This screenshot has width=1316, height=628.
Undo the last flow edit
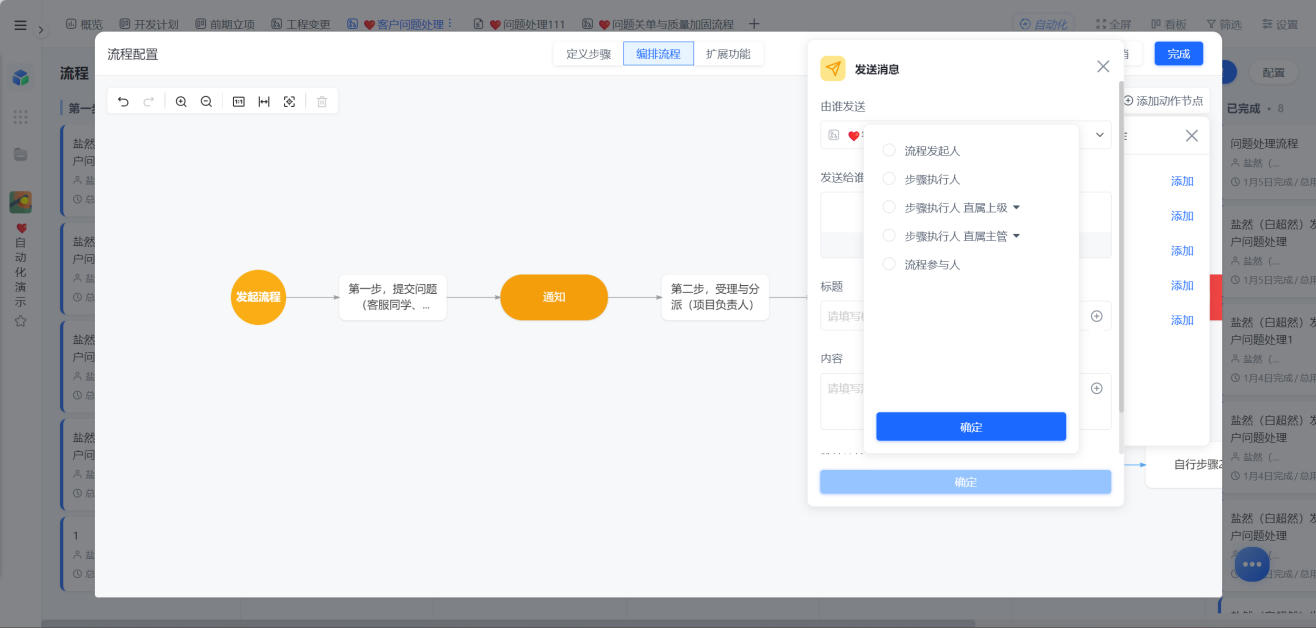[x=123, y=101]
